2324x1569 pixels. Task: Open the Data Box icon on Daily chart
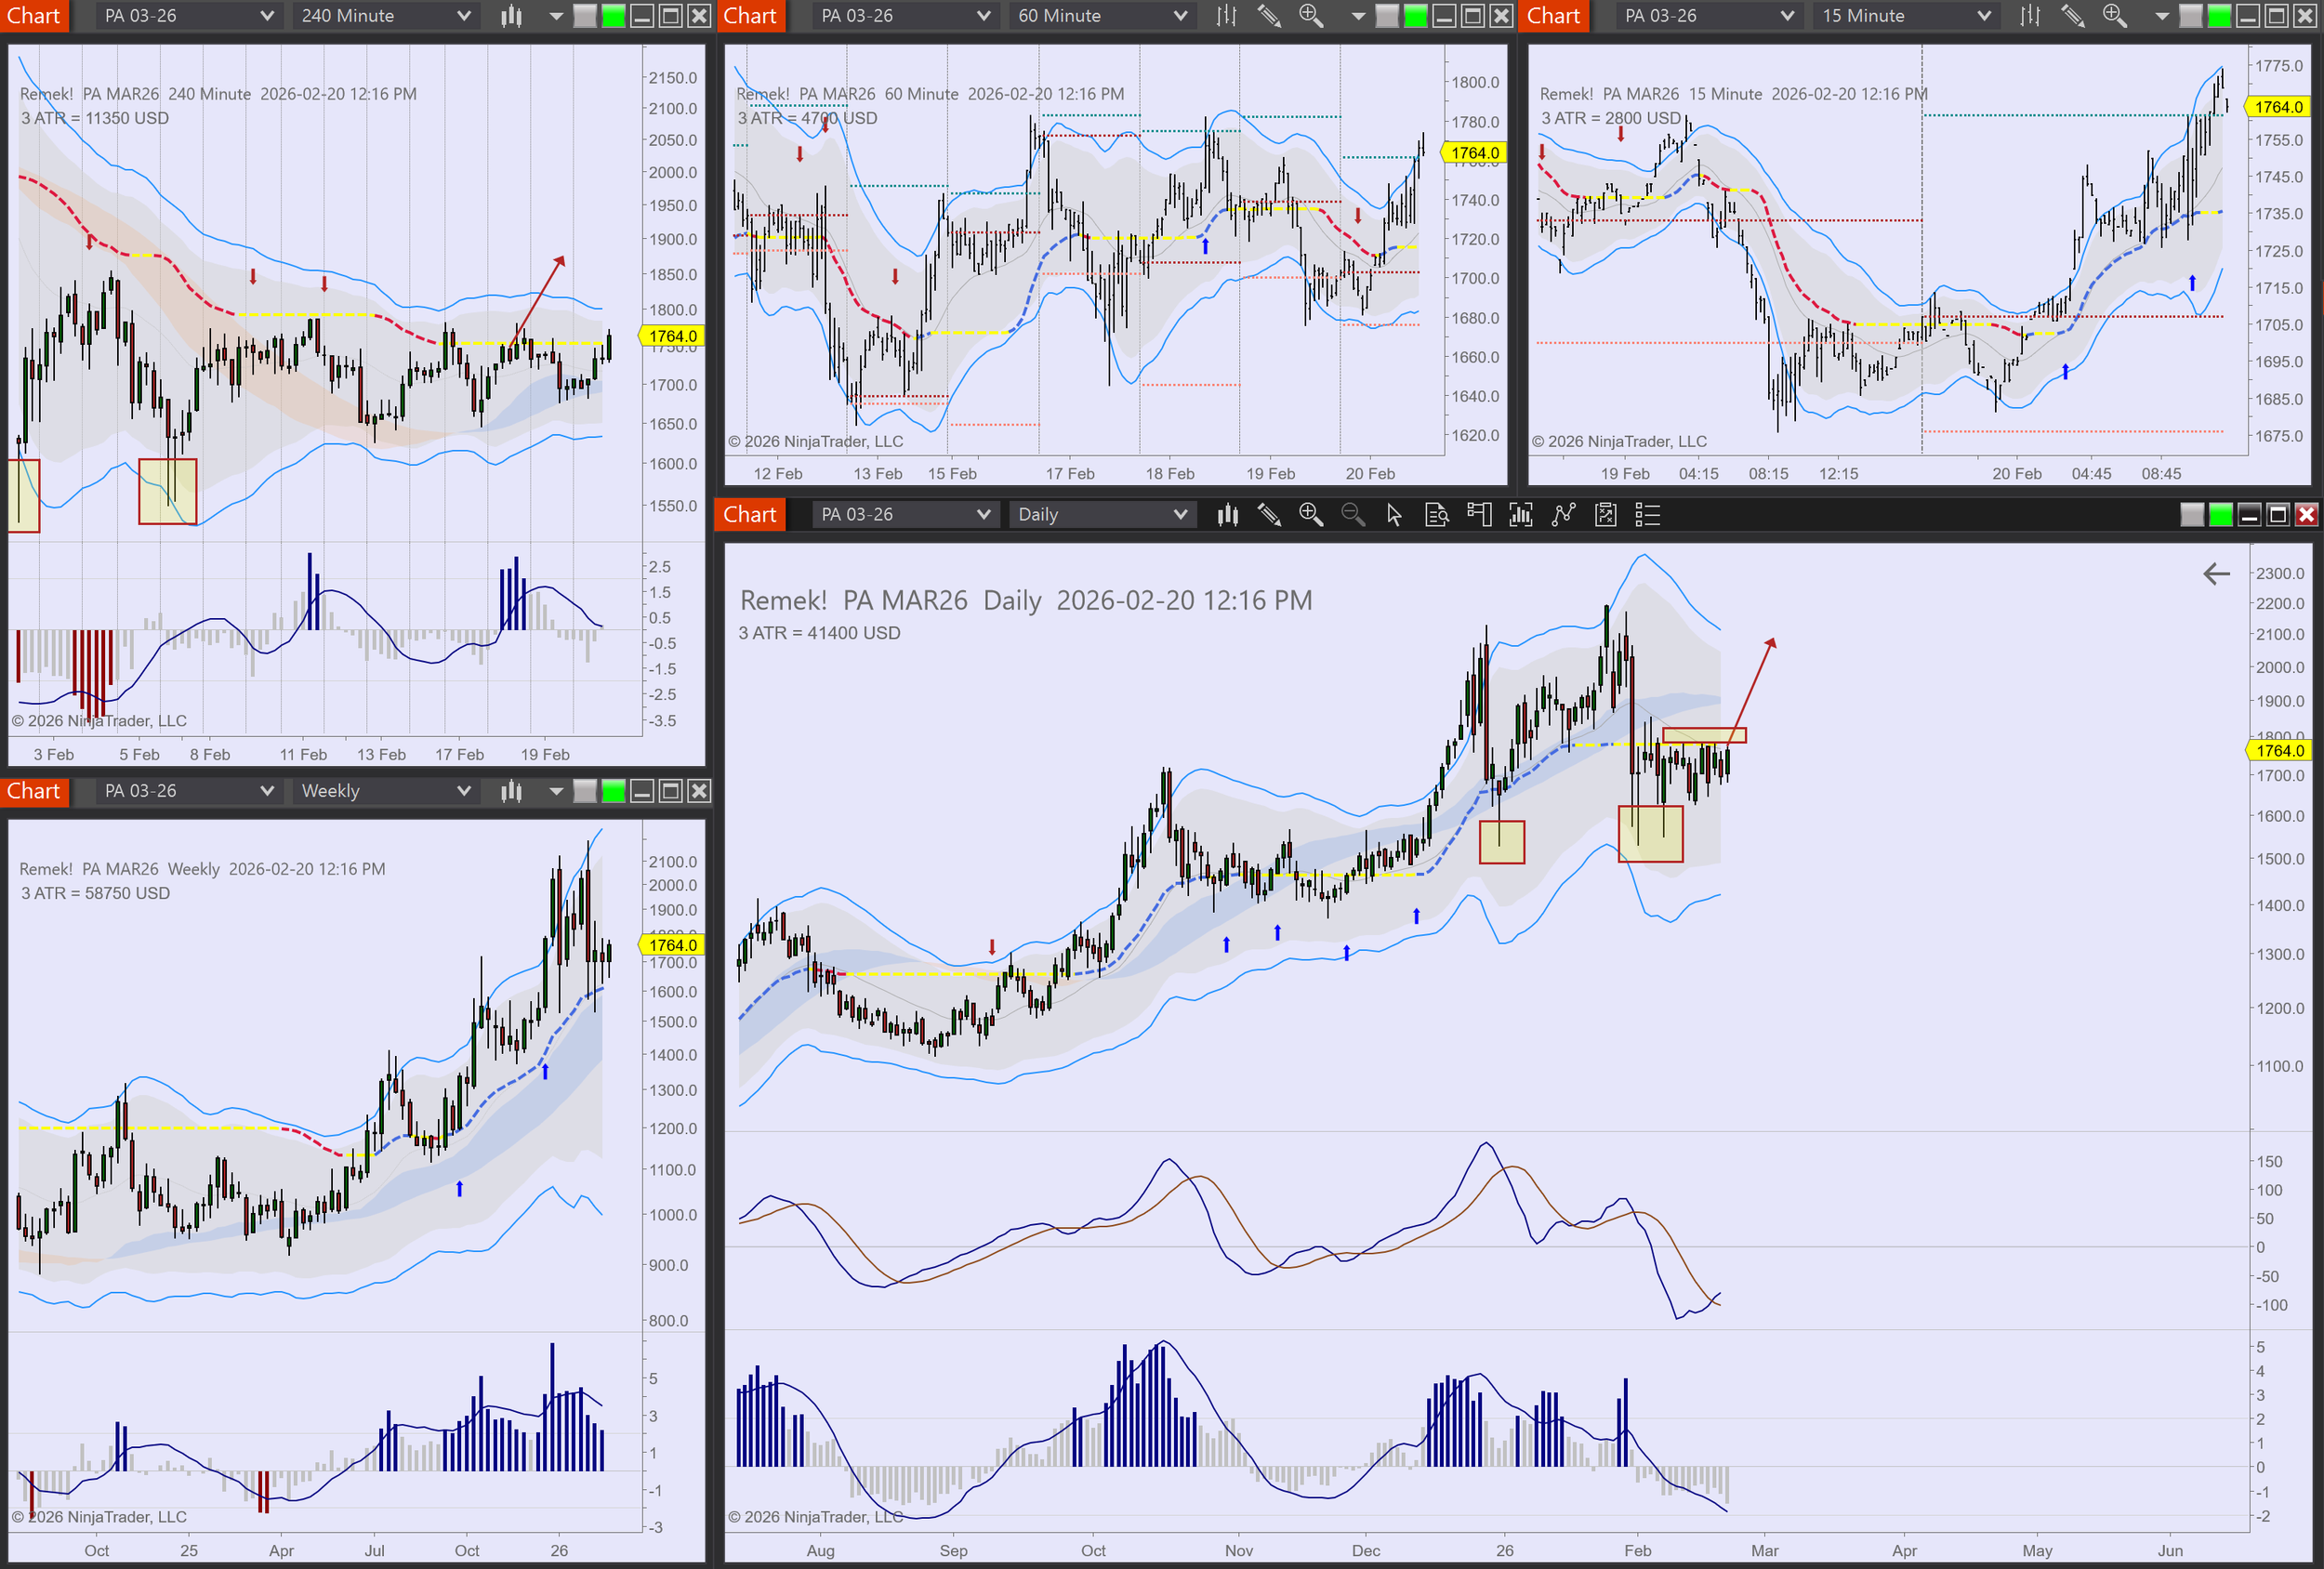click(1436, 515)
